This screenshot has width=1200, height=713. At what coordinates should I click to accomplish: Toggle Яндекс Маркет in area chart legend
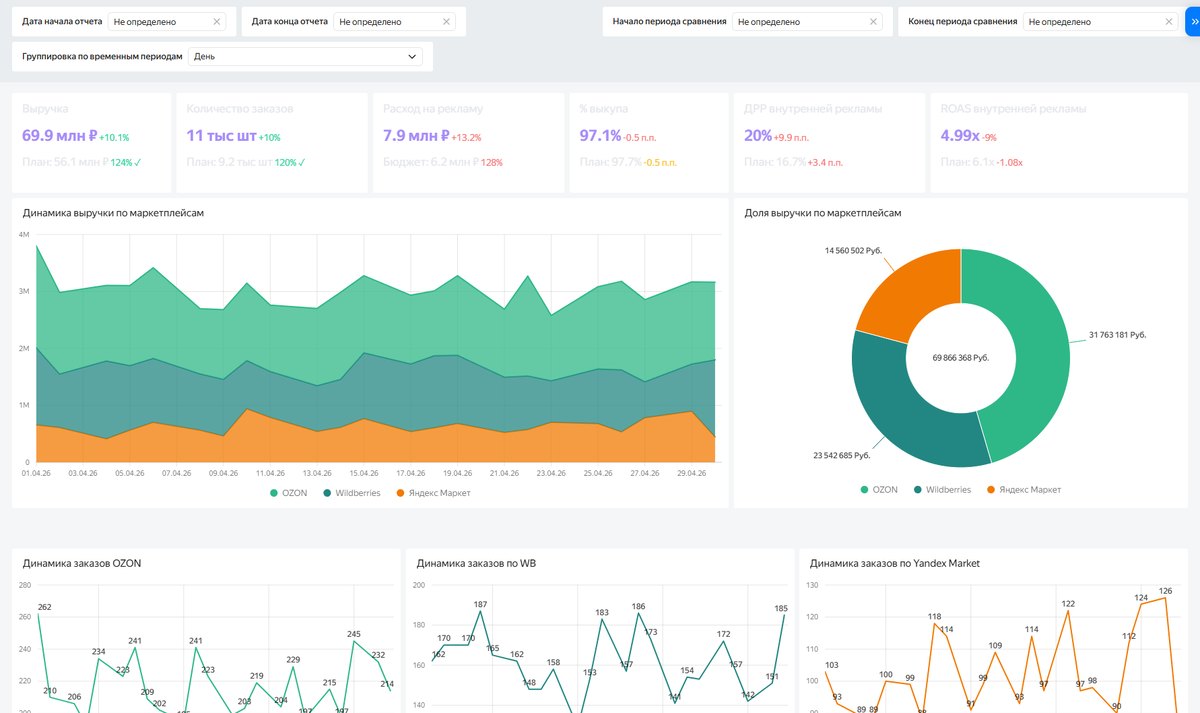(433, 493)
